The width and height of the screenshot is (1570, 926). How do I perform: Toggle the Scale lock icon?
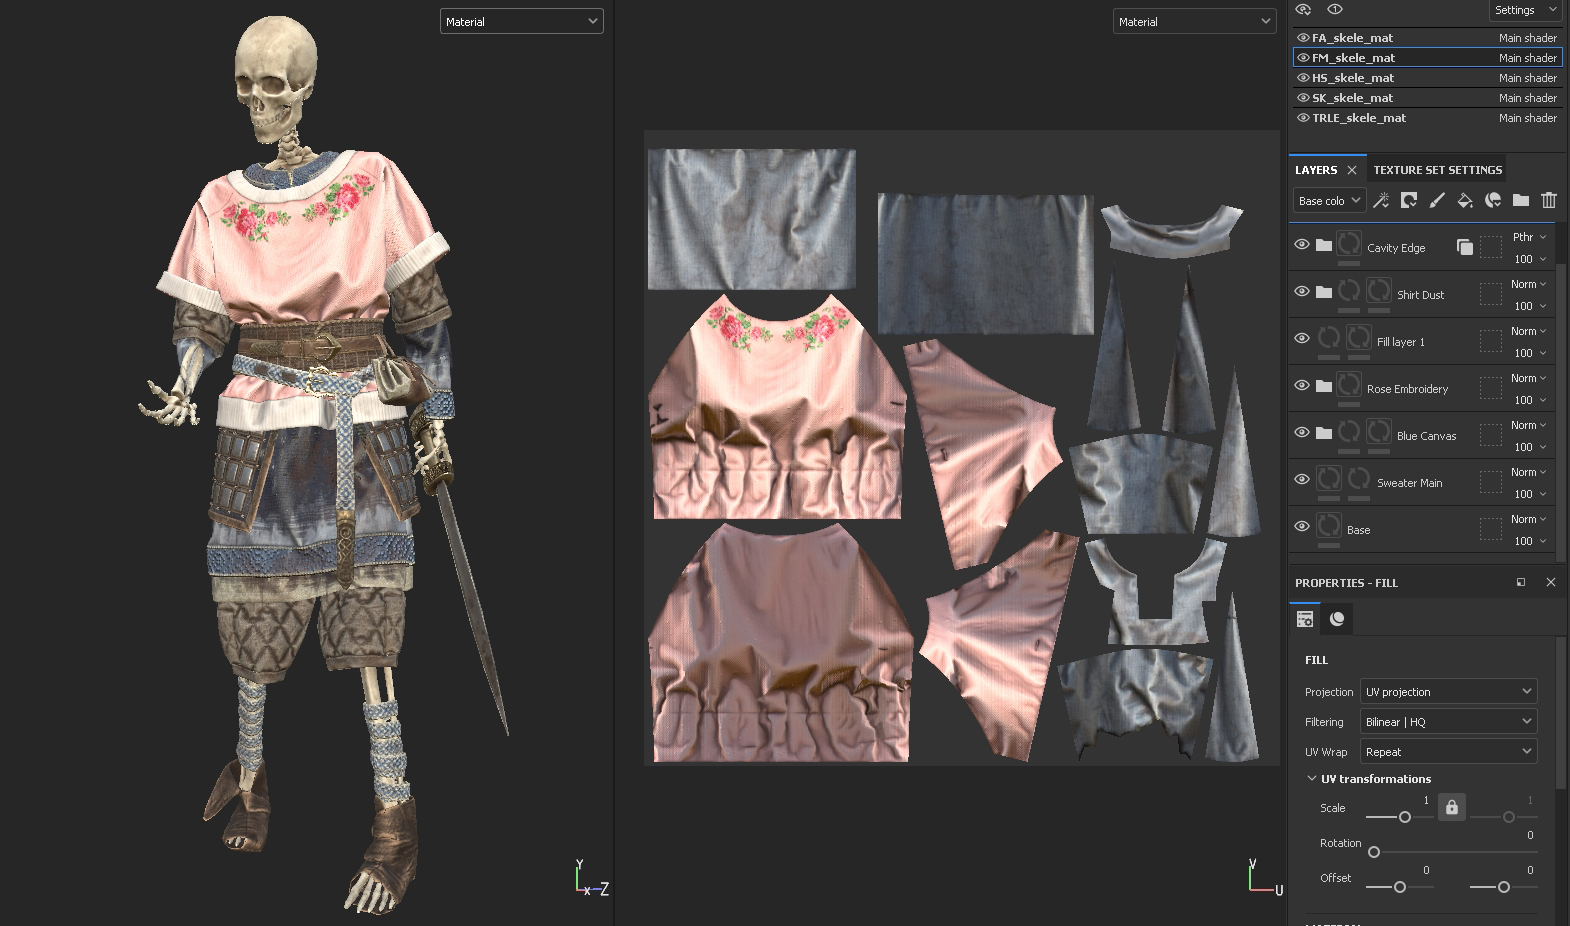(1452, 807)
